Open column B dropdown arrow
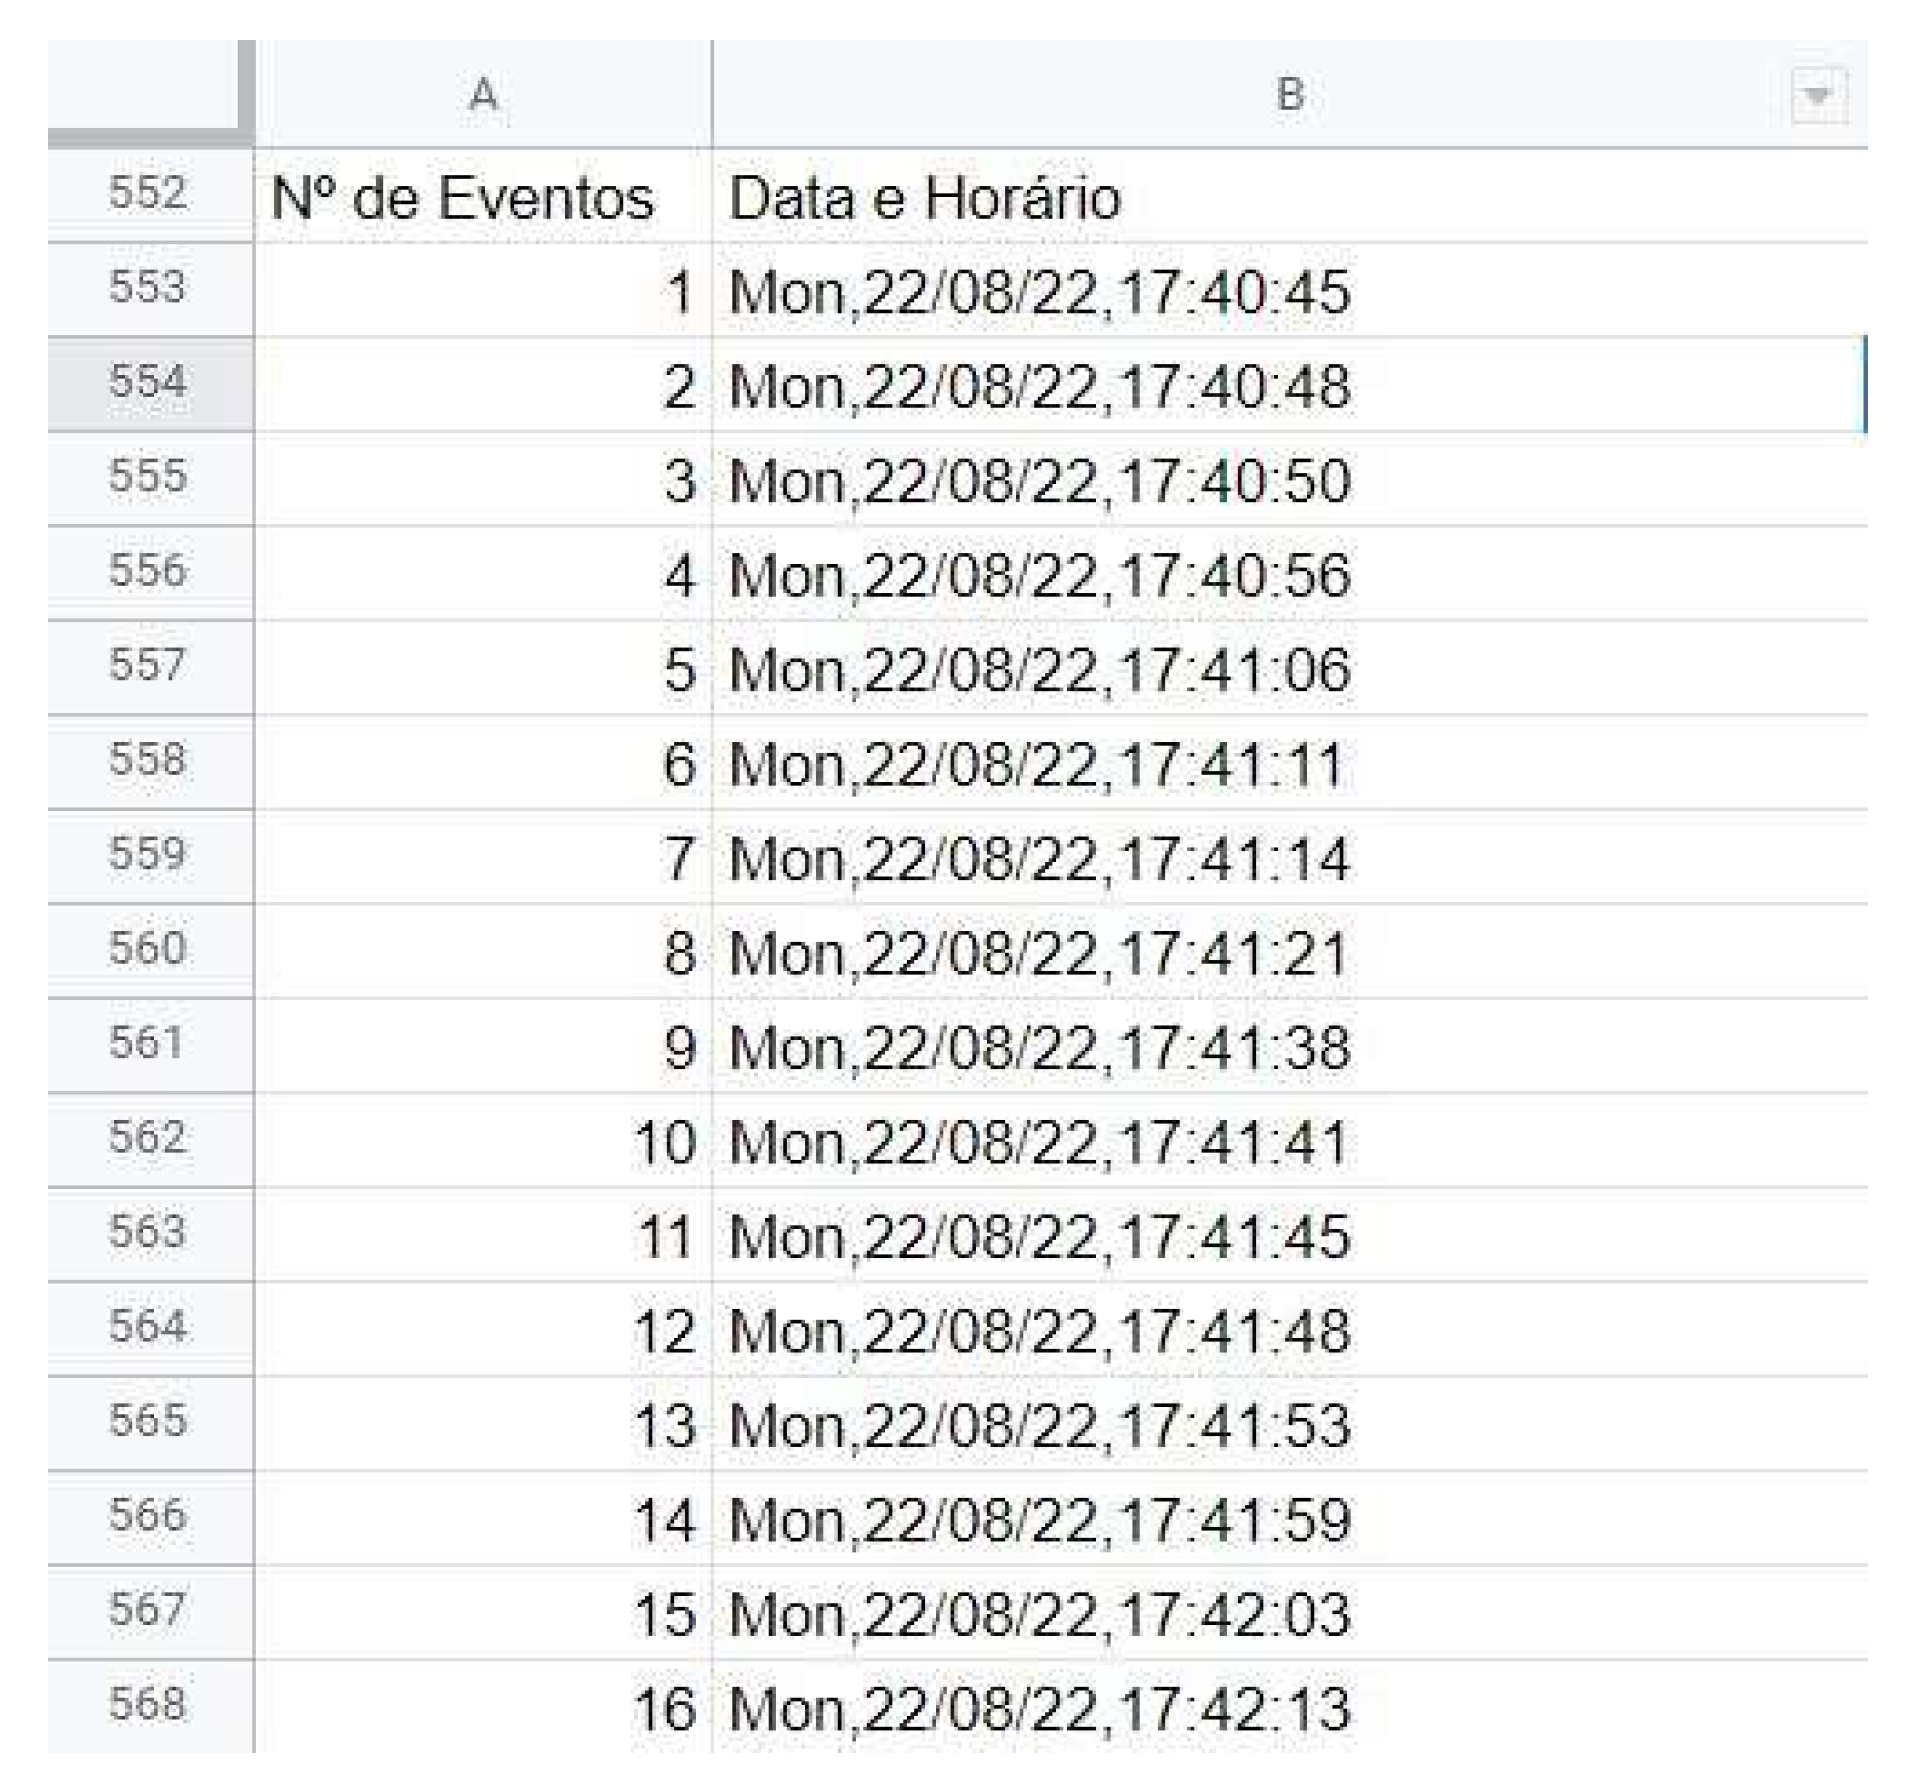Screen dimensions: 1921x1790 1817,96
